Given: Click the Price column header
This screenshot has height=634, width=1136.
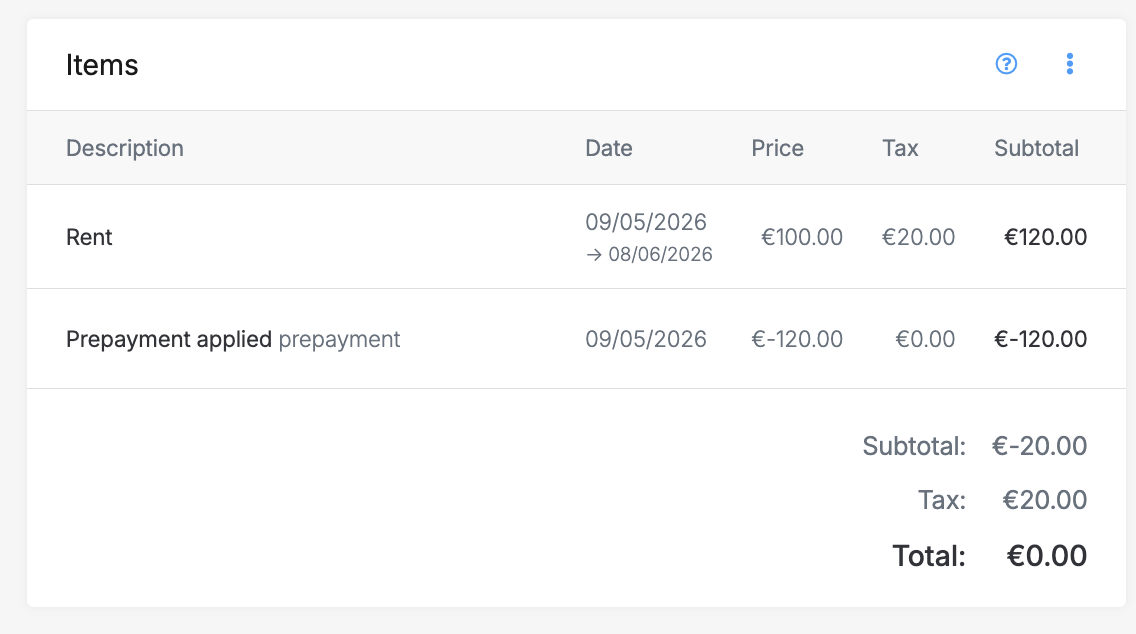Looking at the screenshot, I should coord(777,148).
